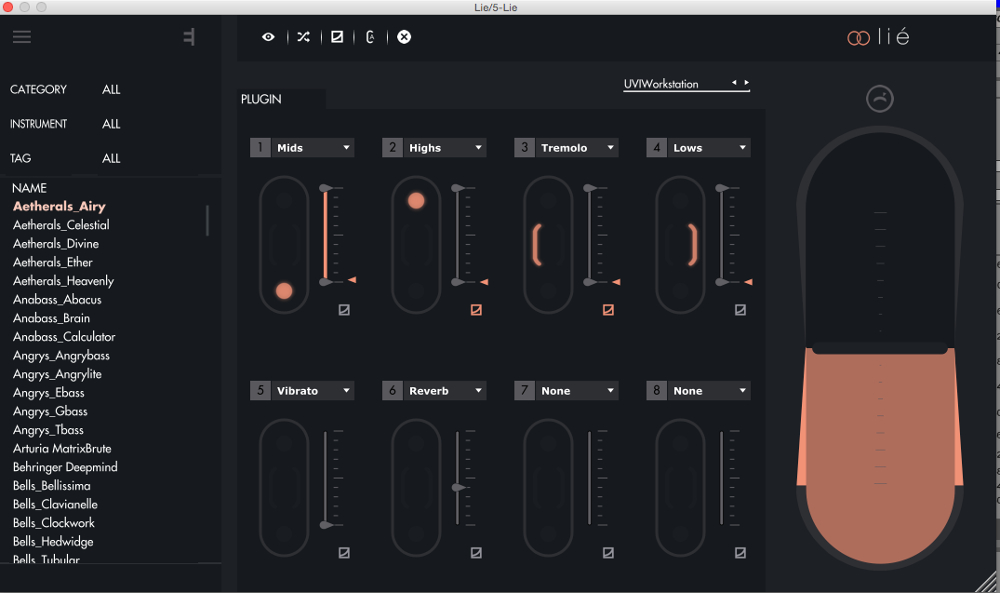Open the slot 1 Mids dropdown
Image resolution: width=1000 pixels, height=593 pixels.
point(313,147)
